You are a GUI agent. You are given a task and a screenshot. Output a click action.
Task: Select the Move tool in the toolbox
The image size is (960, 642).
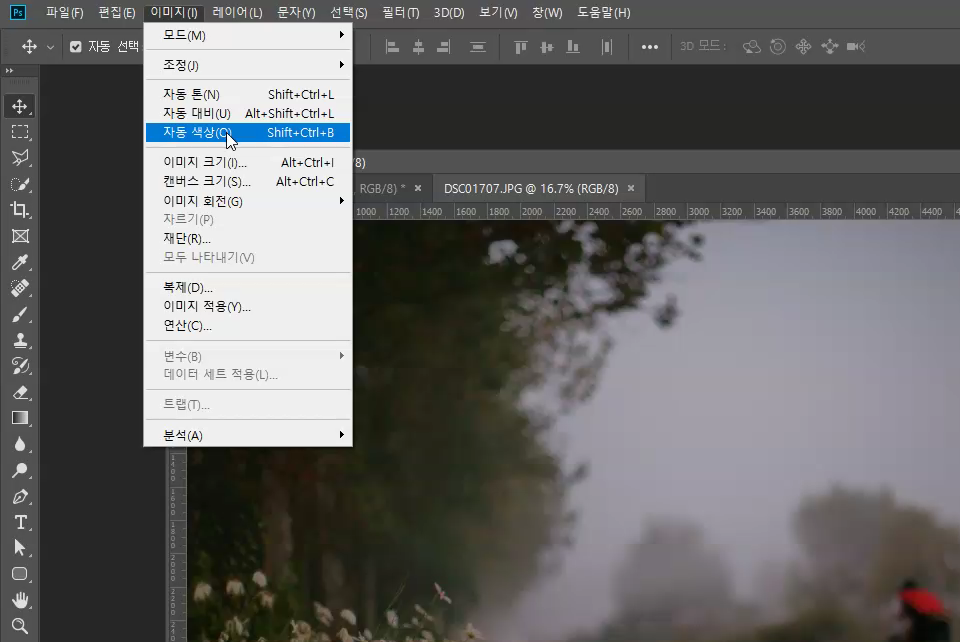click(20, 106)
